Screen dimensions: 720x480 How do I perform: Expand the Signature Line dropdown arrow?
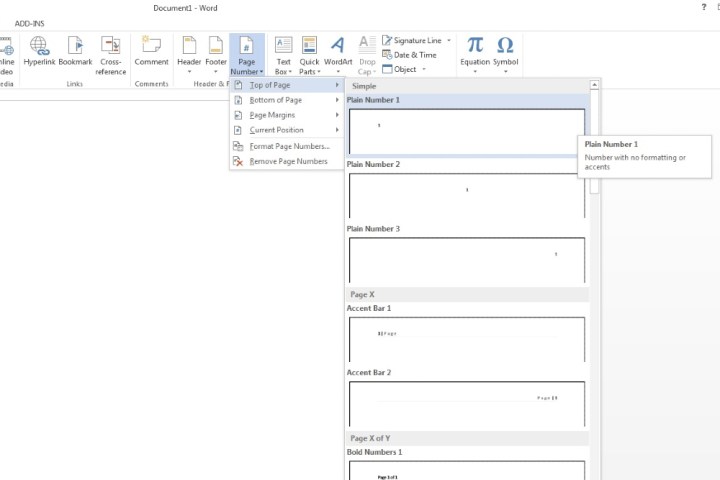coord(449,40)
